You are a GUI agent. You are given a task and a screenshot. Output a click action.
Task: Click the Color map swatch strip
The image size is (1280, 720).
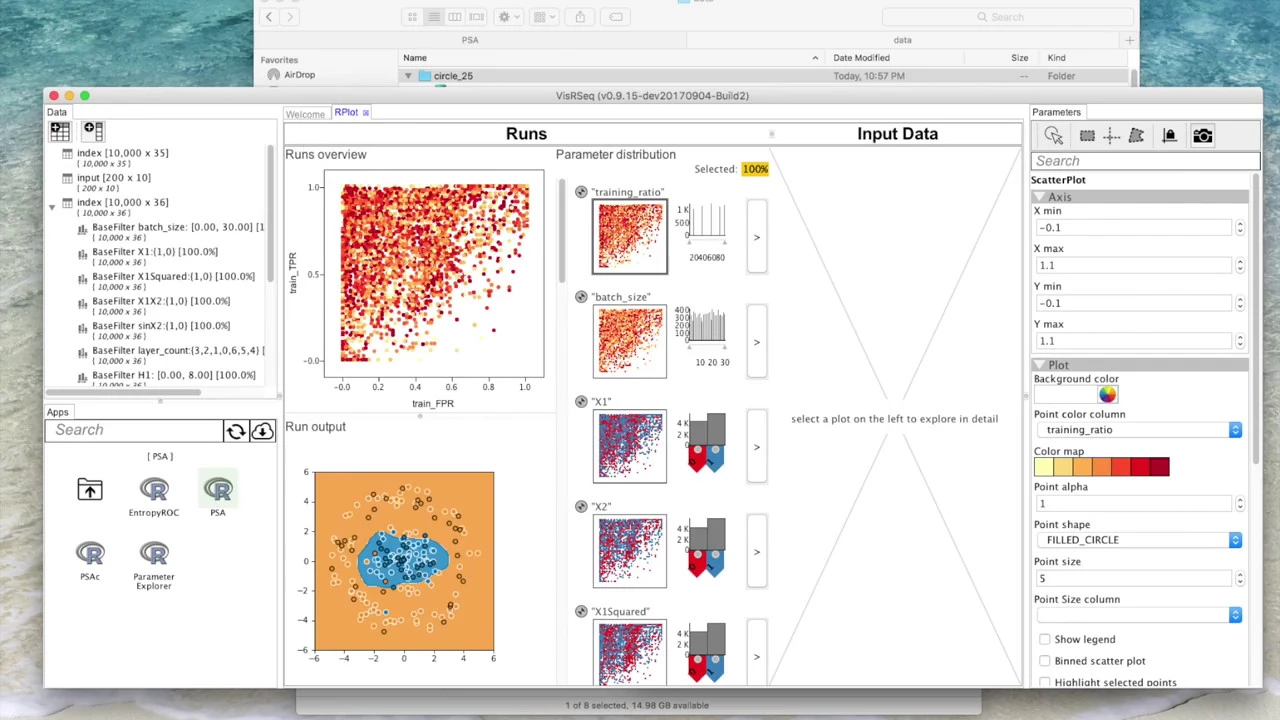click(x=1101, y=467)
